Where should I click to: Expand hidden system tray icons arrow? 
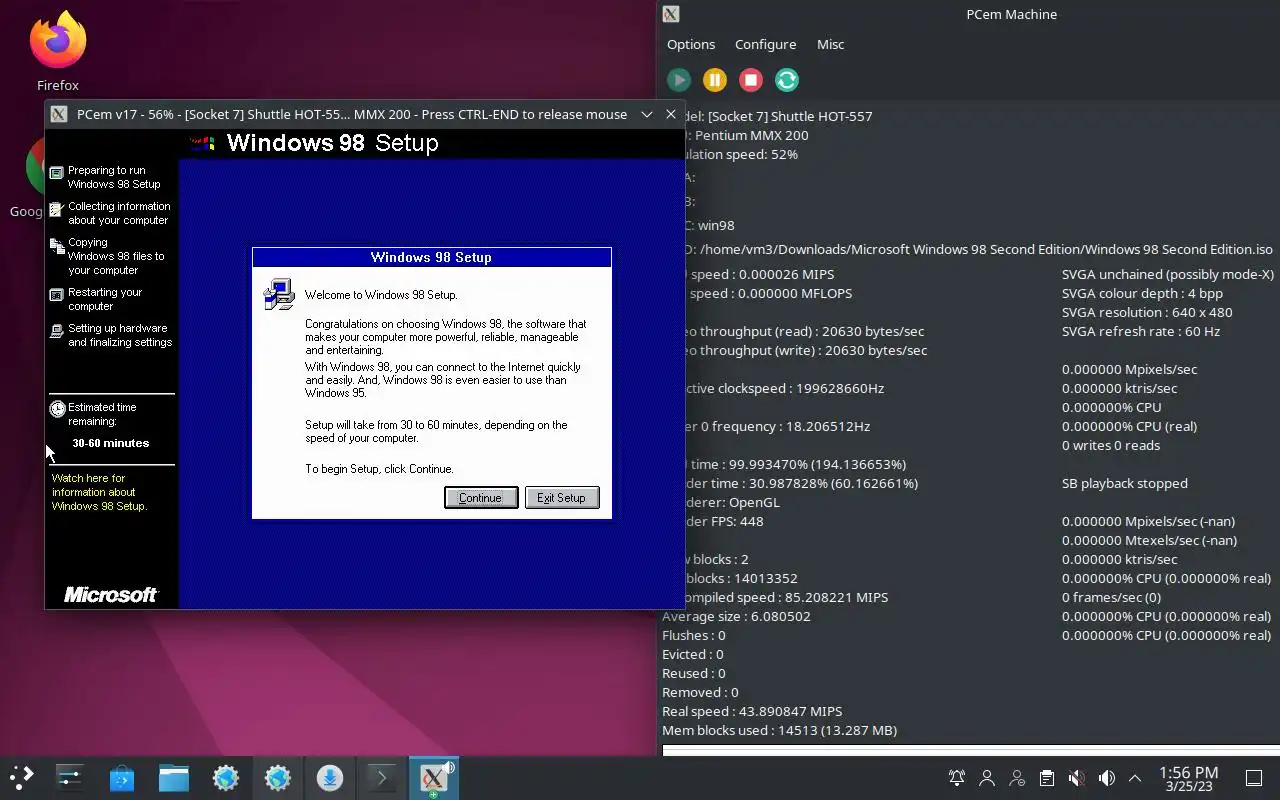(1135, 778)
